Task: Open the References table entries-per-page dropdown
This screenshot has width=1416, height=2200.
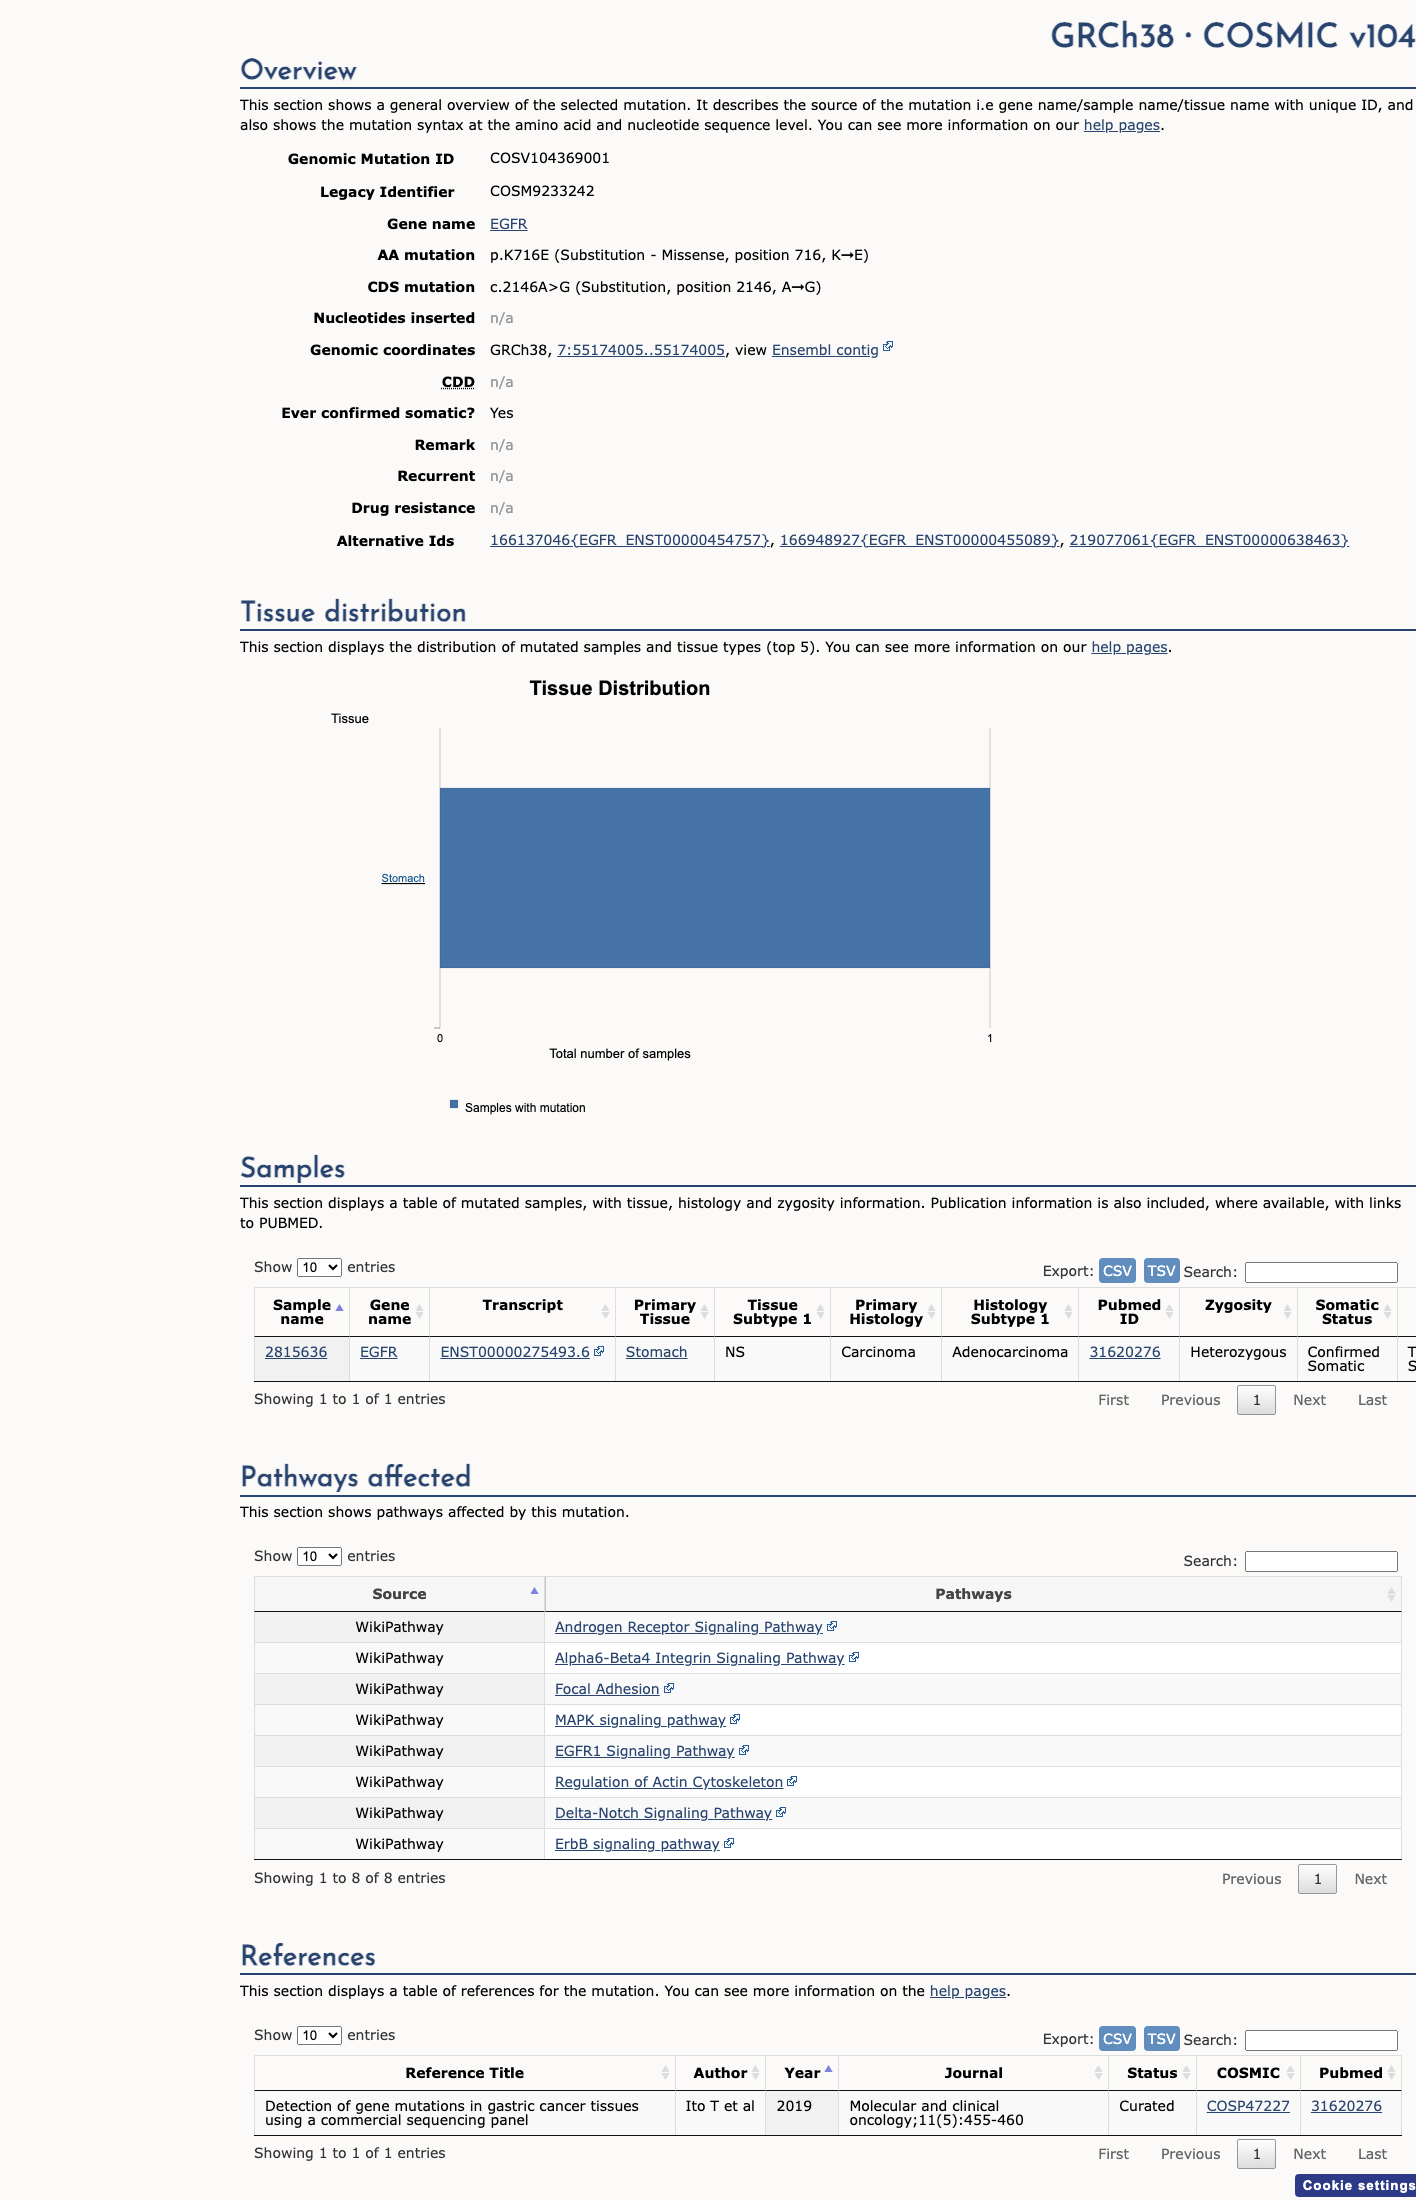Action: (319, 2035)
